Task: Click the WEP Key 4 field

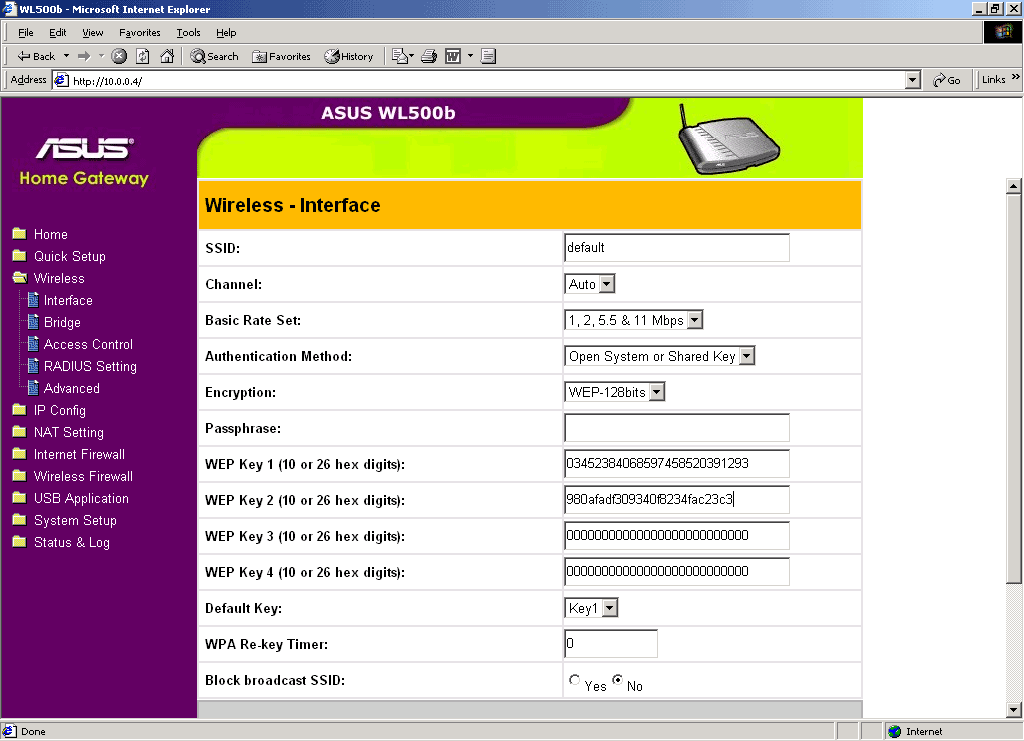Action: (677, 571)
